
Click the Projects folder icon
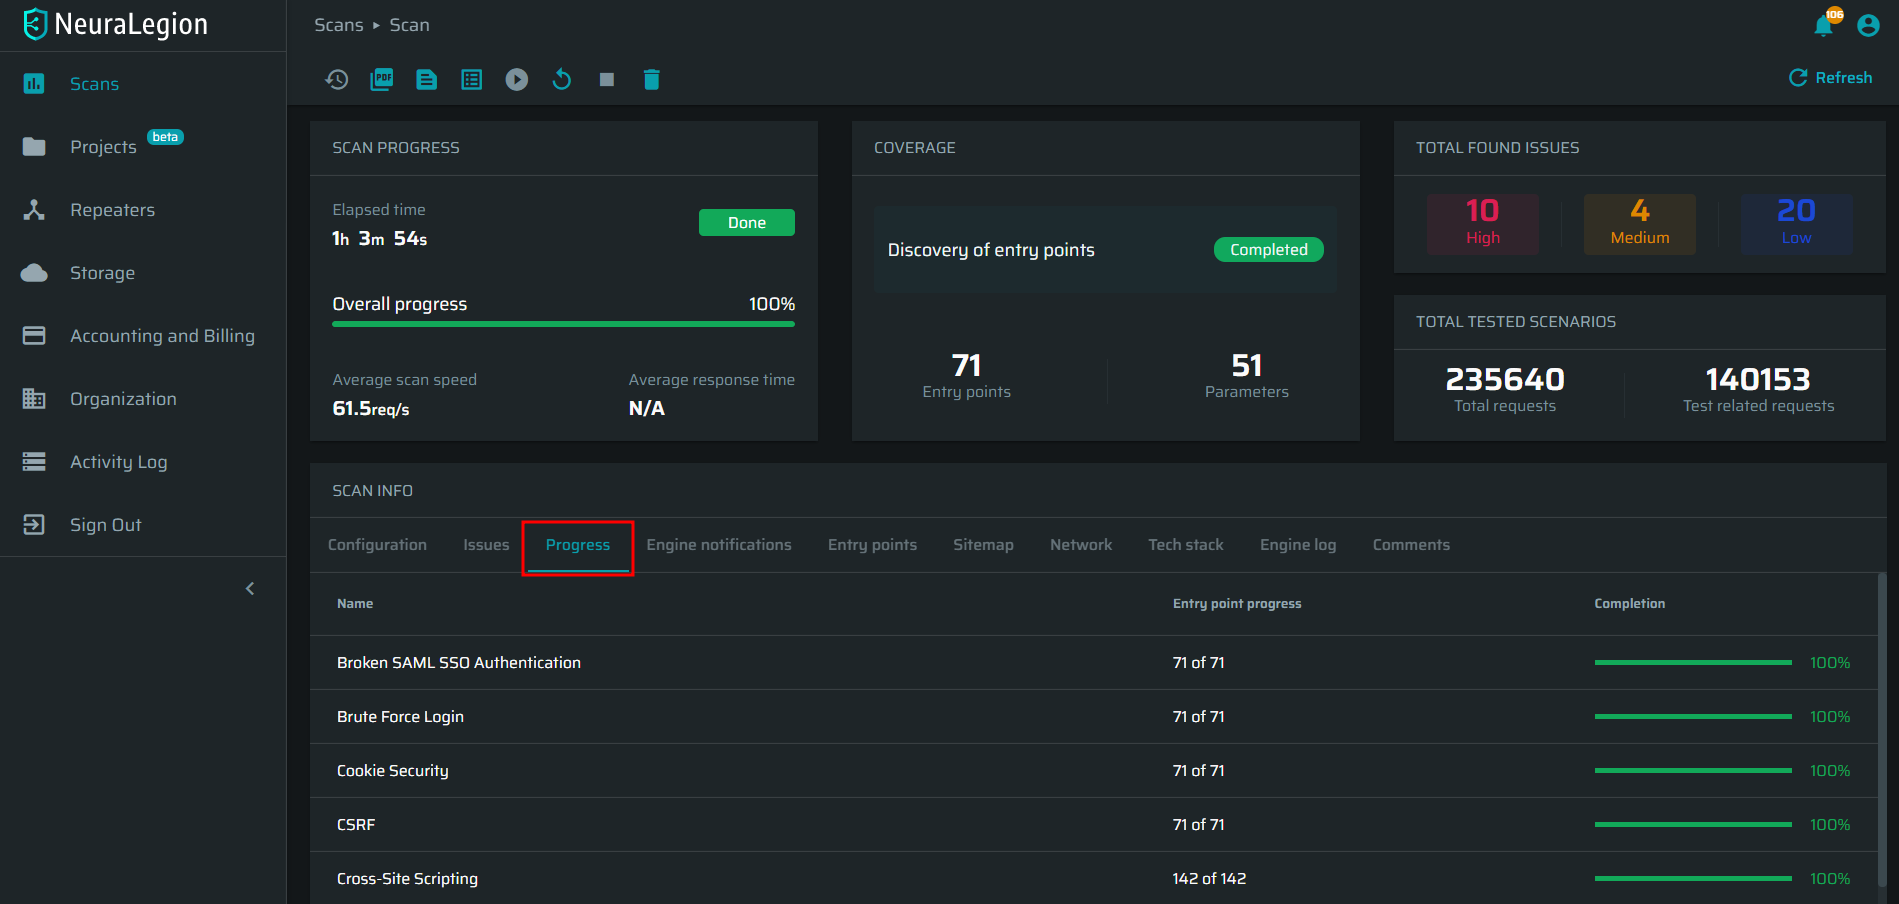tap(34, 147)
